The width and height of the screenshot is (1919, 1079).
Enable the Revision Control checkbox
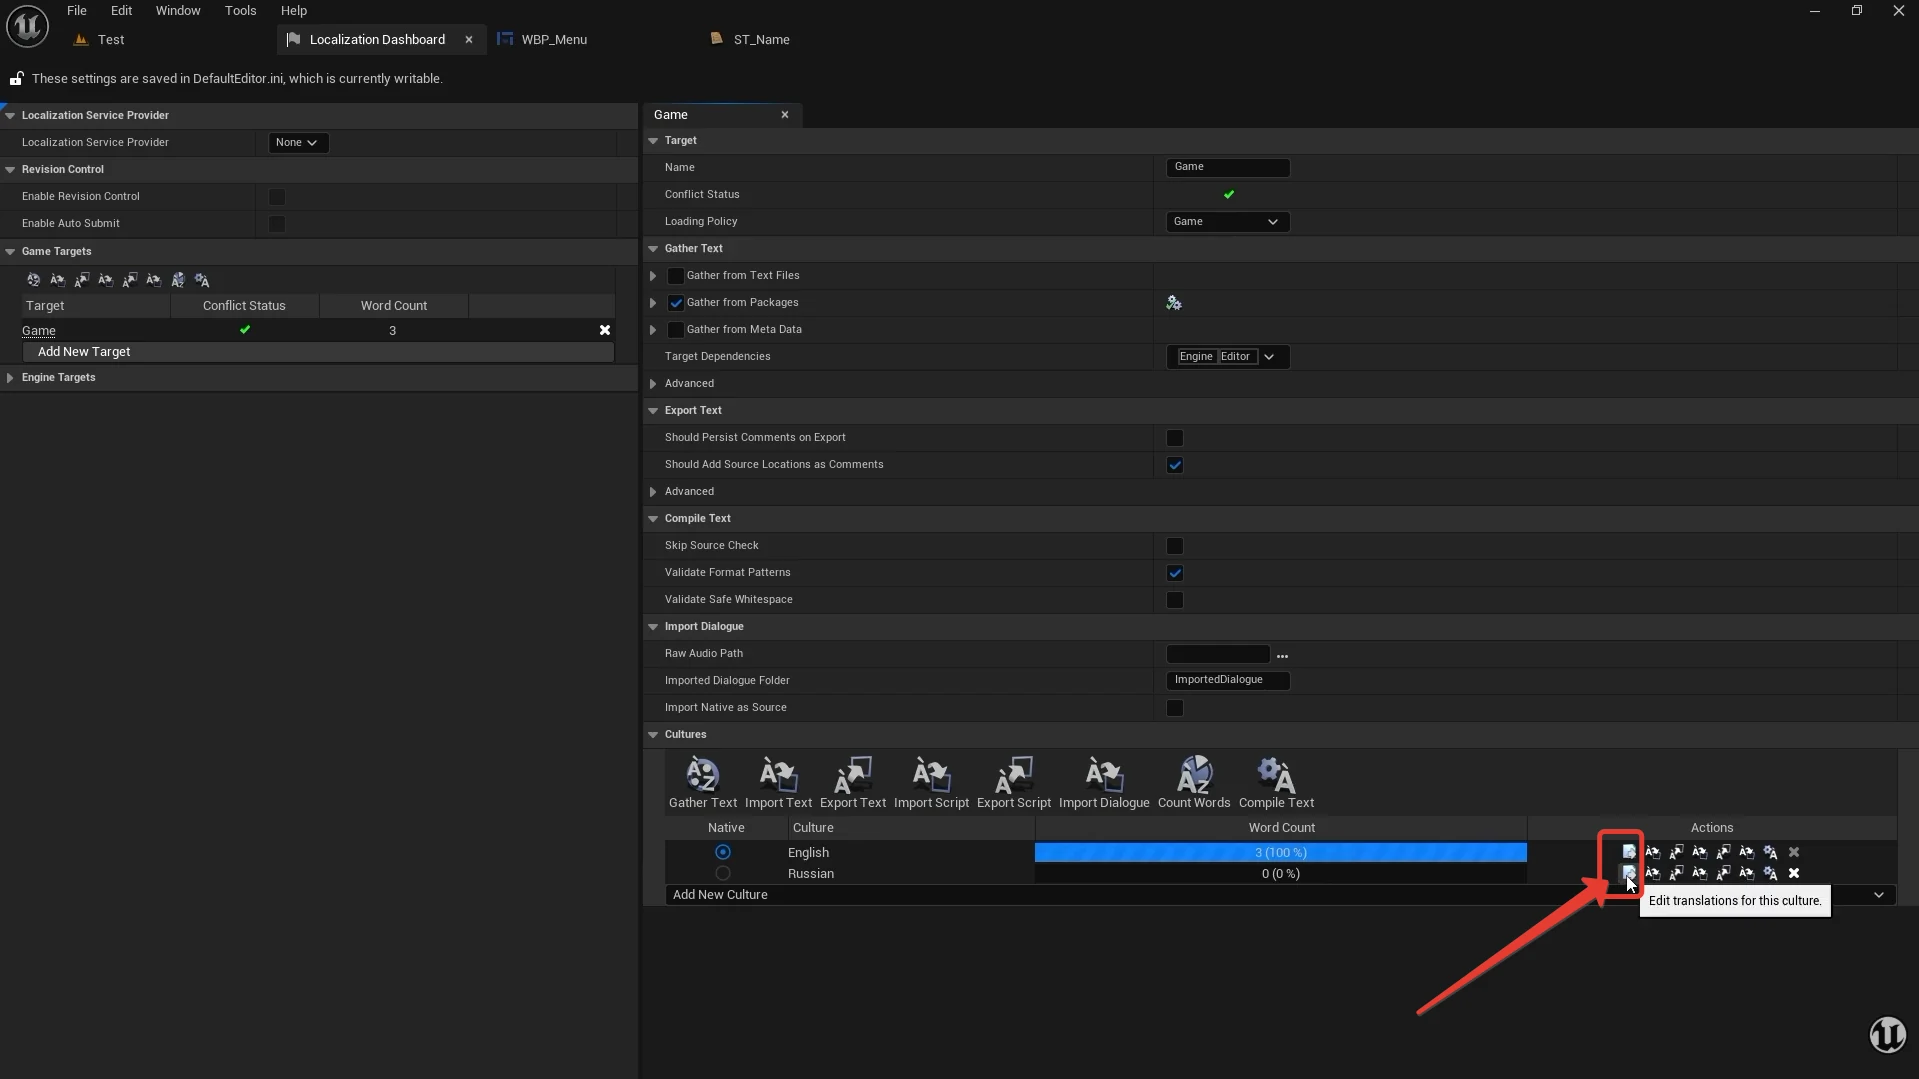point(277,197)
